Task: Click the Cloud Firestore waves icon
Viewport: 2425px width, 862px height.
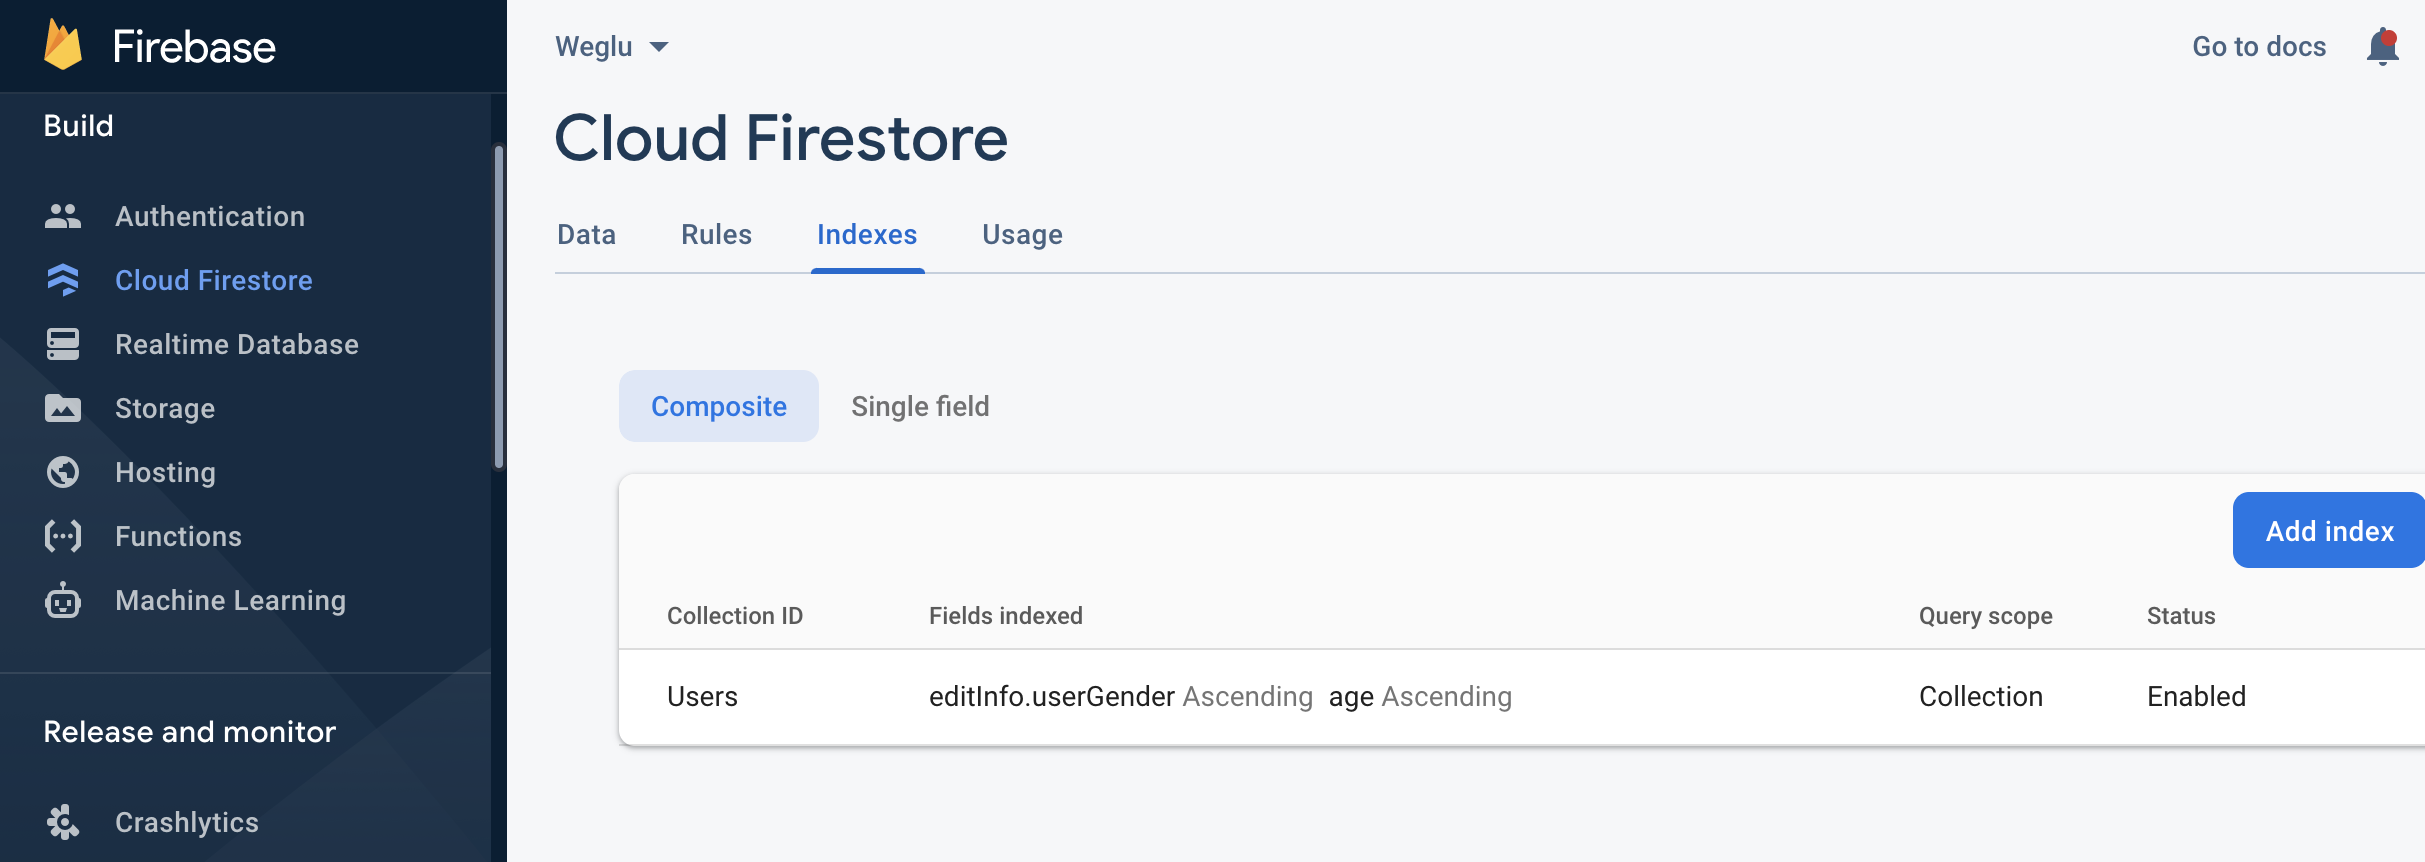Action: point(63,280)
